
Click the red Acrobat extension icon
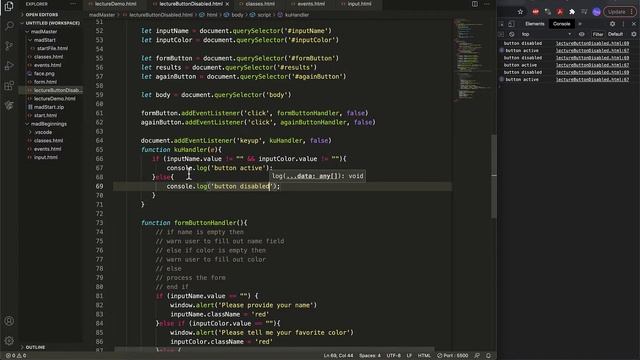(560, 12)
